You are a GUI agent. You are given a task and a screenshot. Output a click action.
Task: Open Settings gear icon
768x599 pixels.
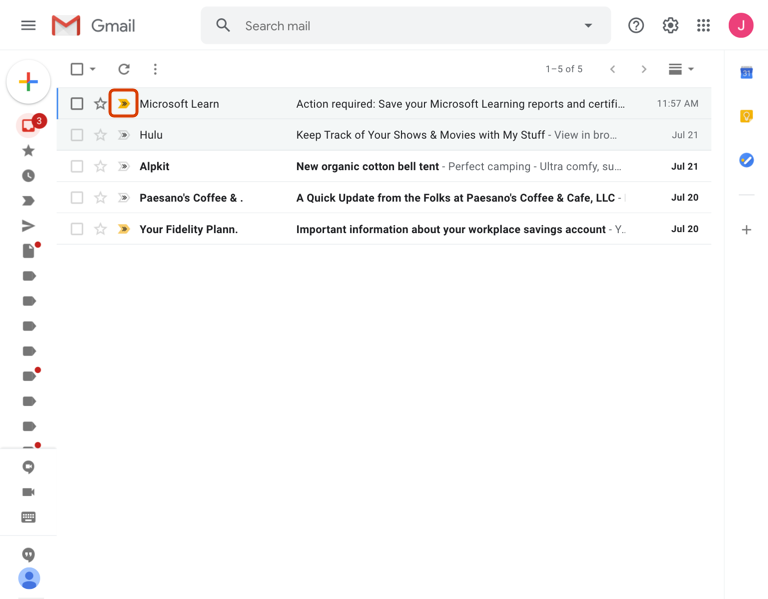pos(670,26)
